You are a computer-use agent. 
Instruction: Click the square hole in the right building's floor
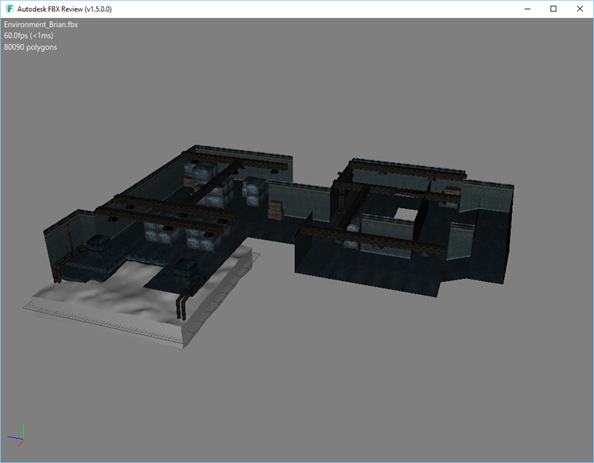click(406, 213)
